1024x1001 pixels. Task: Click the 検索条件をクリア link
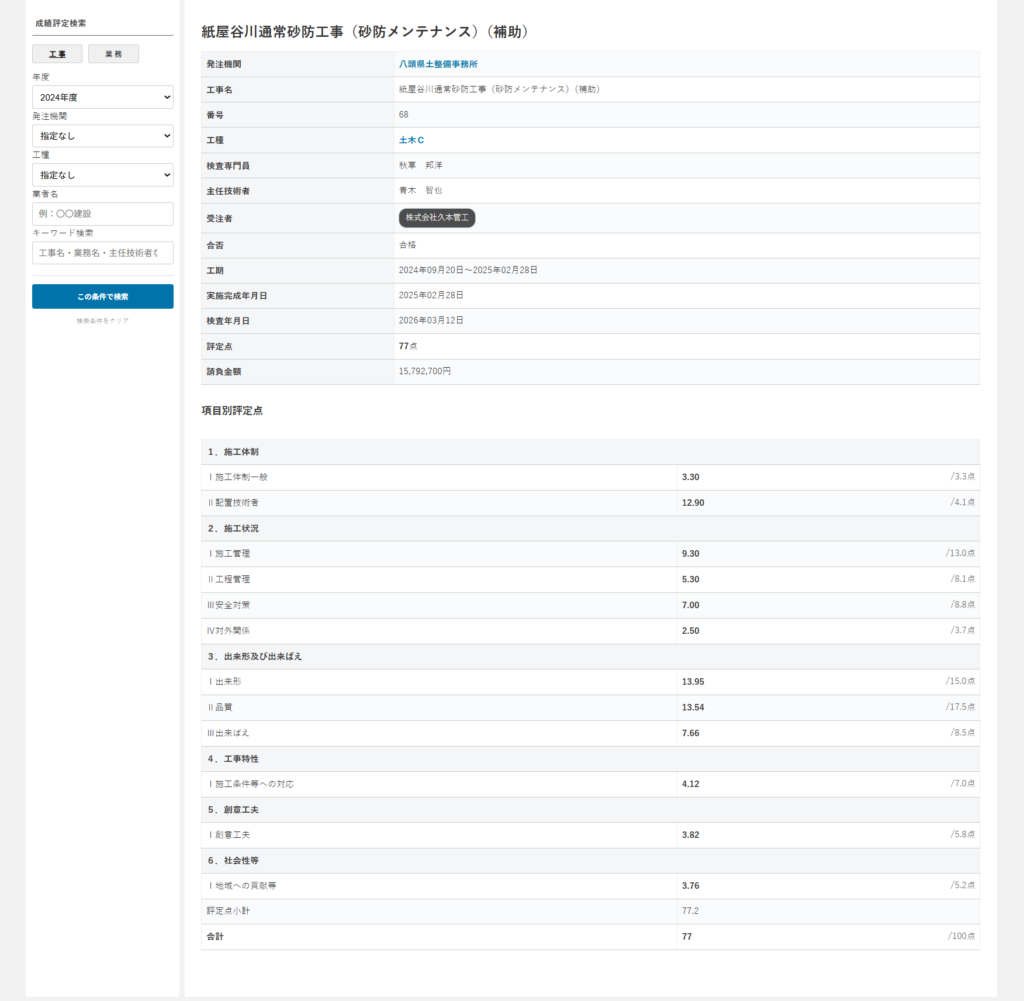(102, 321)
